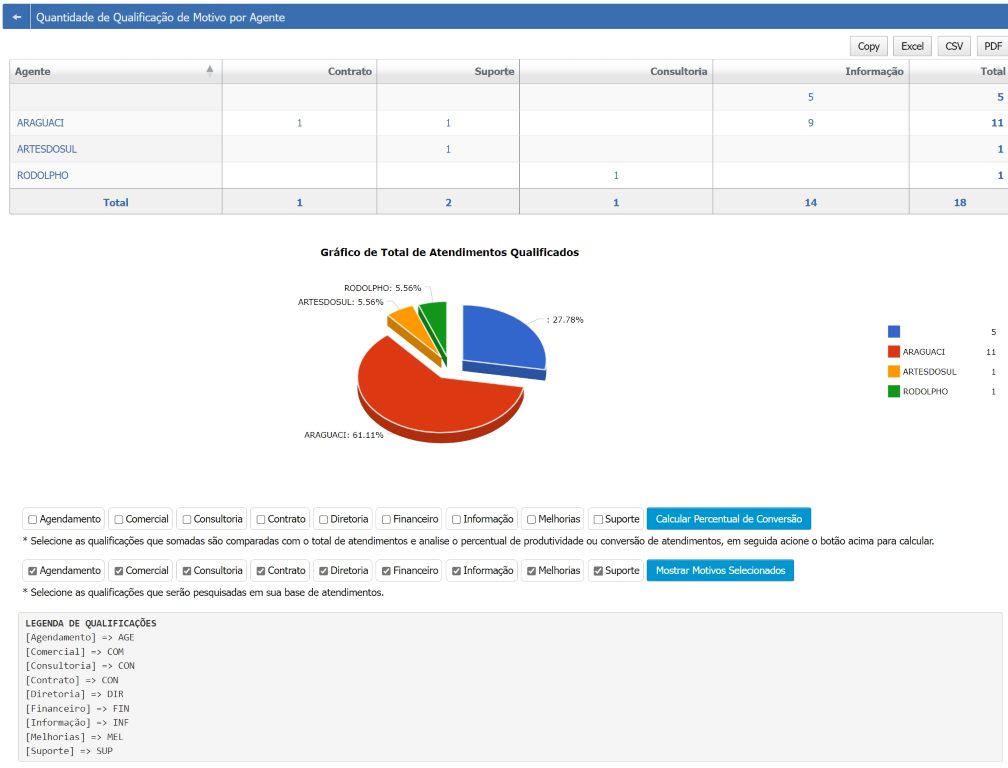Click Mostrar Motivos Selecionados button
The image size is (1008, 768).
(x=721, y=570)
